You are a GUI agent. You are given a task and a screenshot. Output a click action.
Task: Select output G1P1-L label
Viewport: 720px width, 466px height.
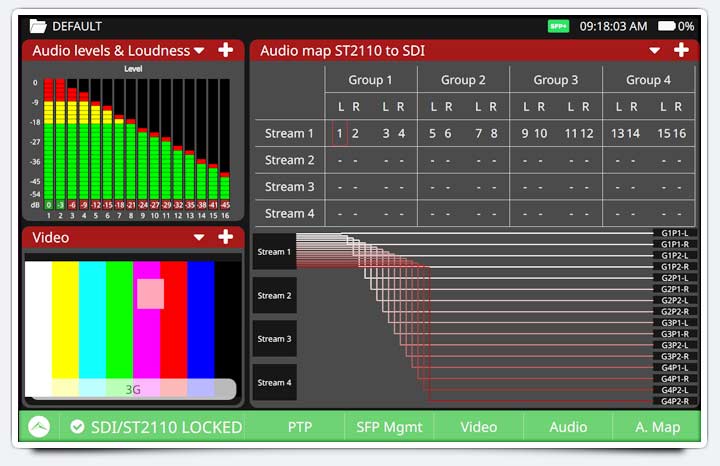(675, 233)
